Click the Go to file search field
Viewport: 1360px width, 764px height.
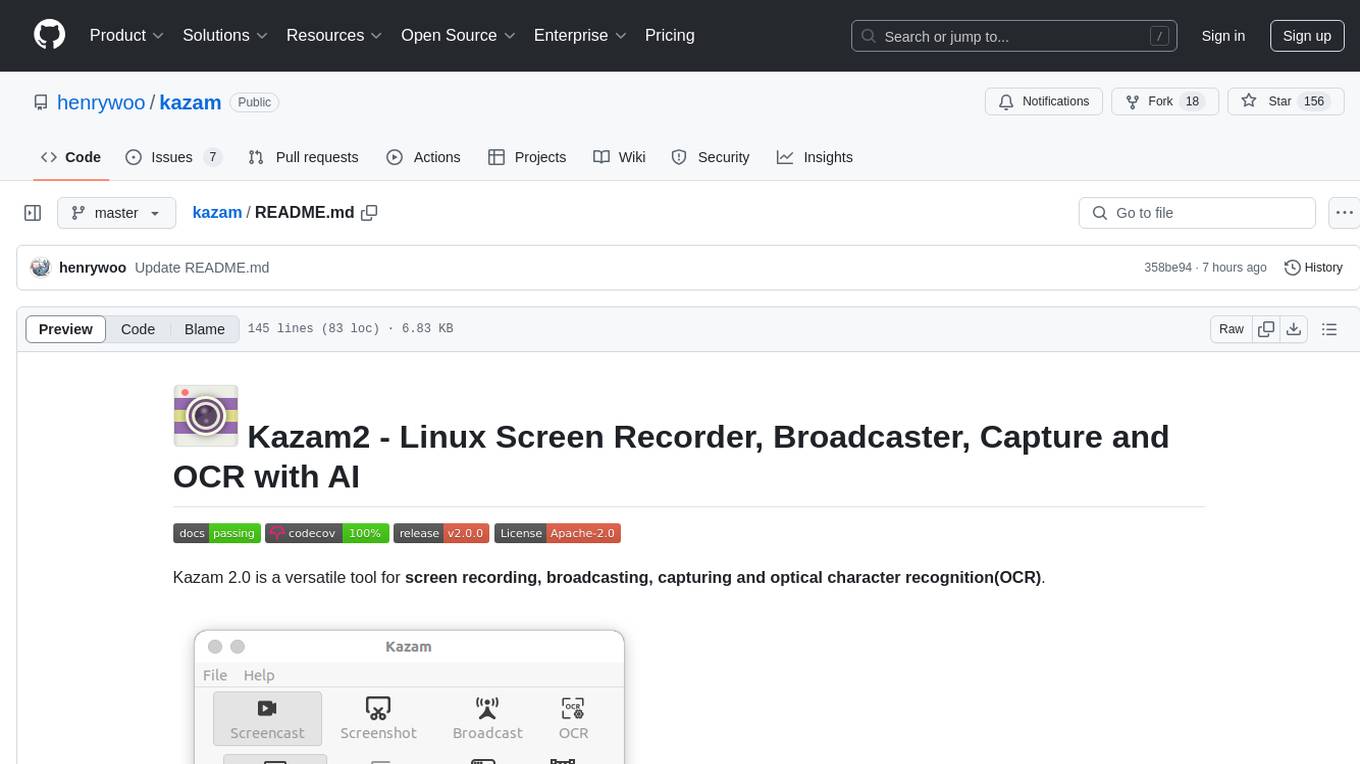coord(1197,213)
